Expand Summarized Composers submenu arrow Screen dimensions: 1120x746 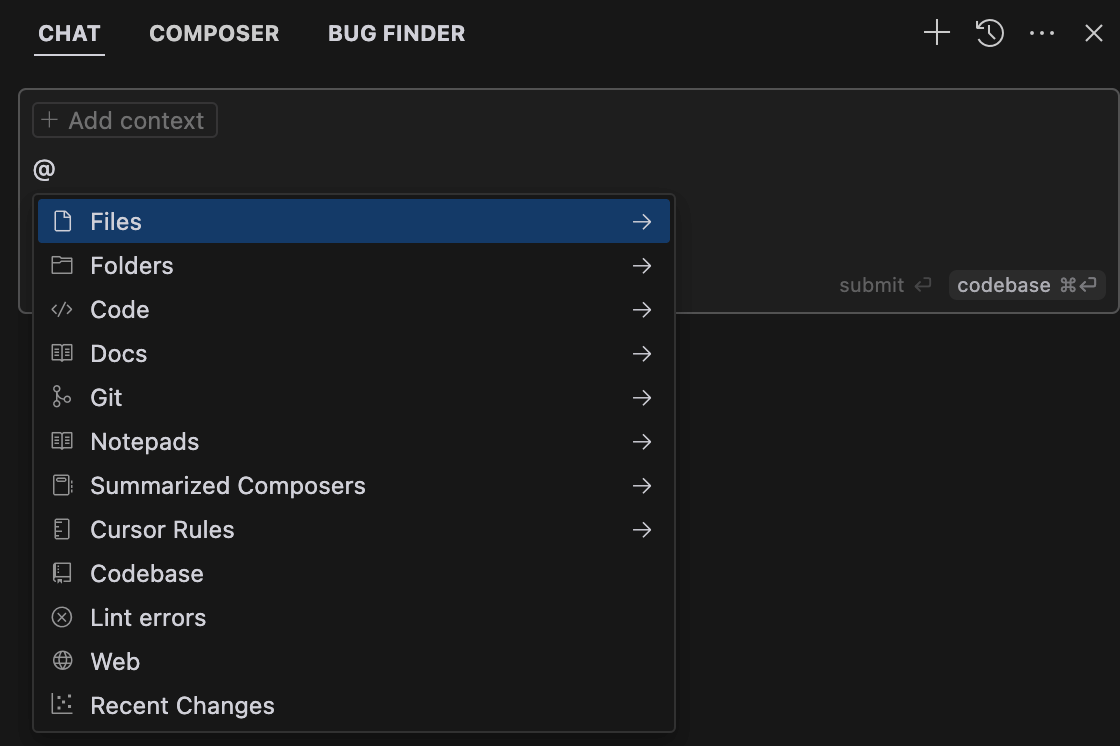[x=642, y=485]
